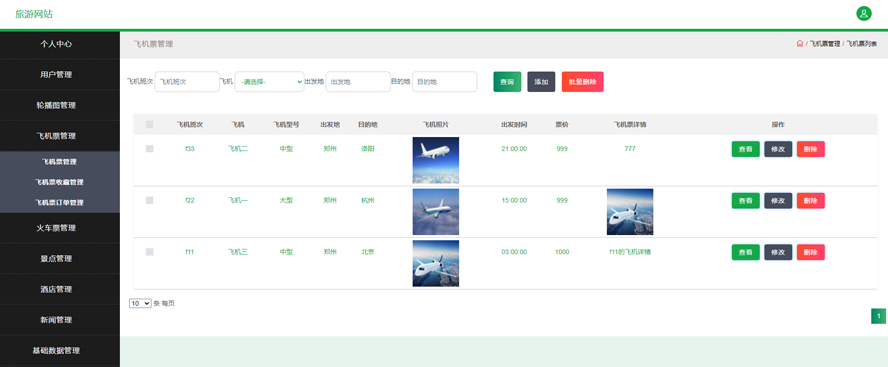The width and height of the screenshot is (888, 367).
Task: Open 用户管理 in the sidebar
Action: click(56, 74)
